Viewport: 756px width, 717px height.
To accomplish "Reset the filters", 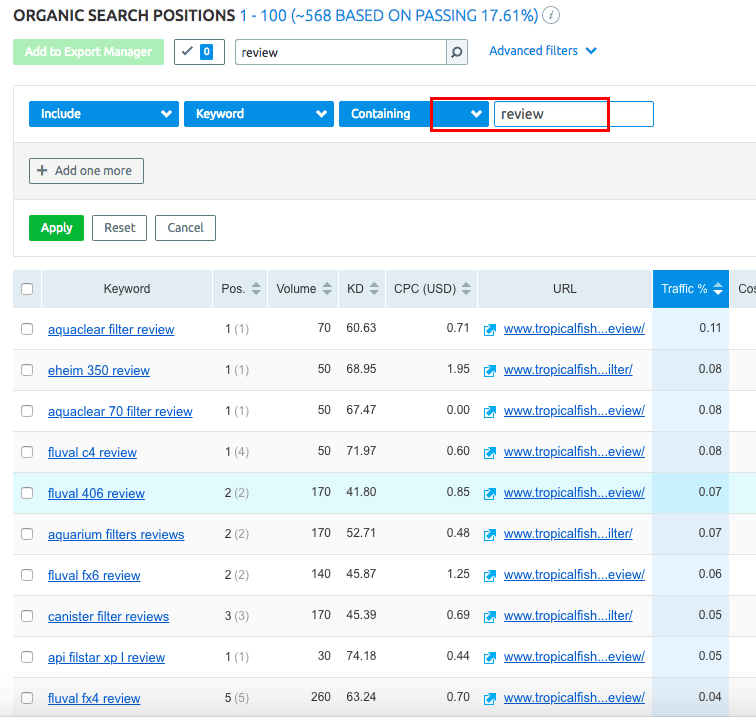I will (x=120, y=228).
